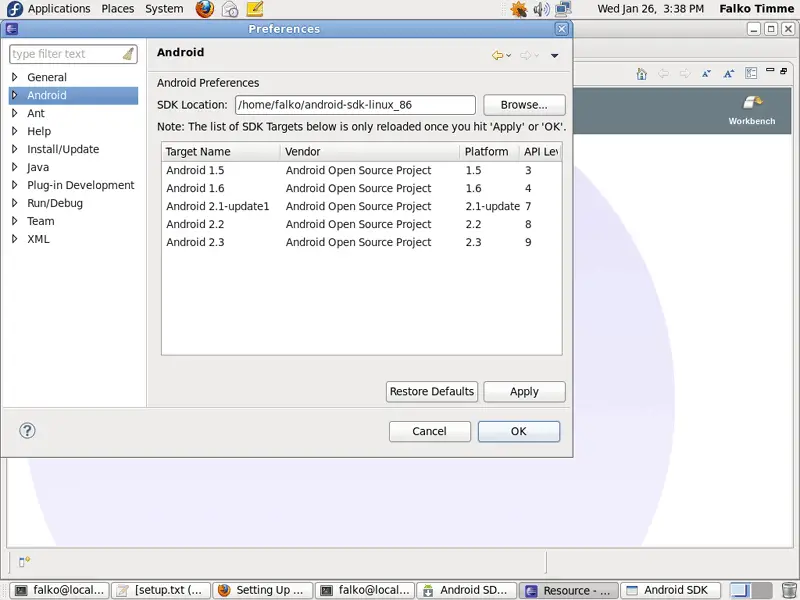Select the Android 2.1-update1 target row
This screenshot has width=800, height=600.
[362, 206]
